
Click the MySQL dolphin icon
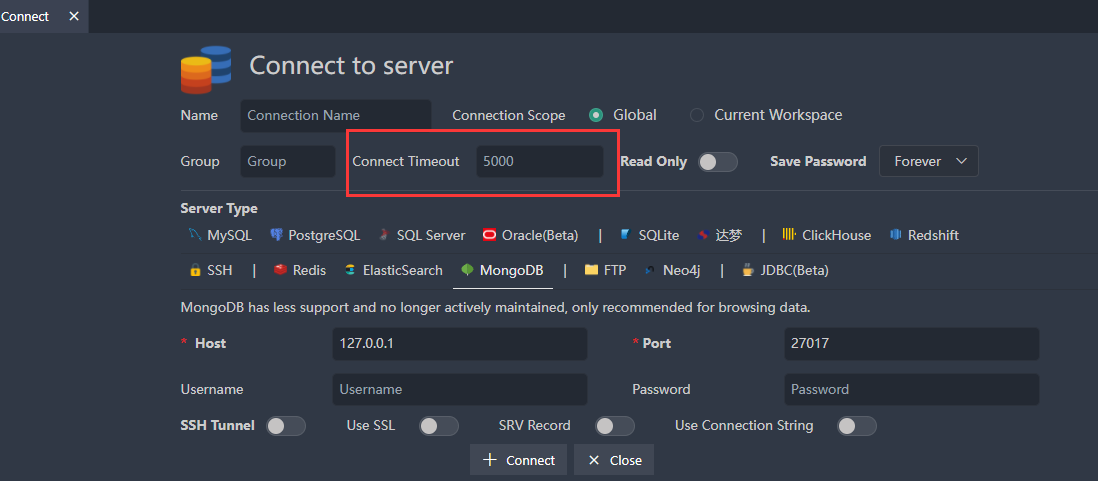point(195,235)
